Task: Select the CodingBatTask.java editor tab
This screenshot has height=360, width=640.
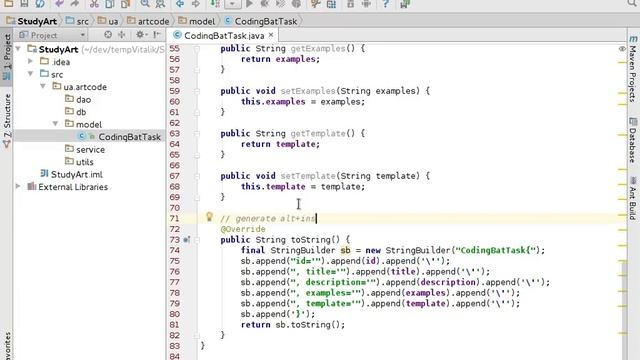Action: click(x=223, y=36)
